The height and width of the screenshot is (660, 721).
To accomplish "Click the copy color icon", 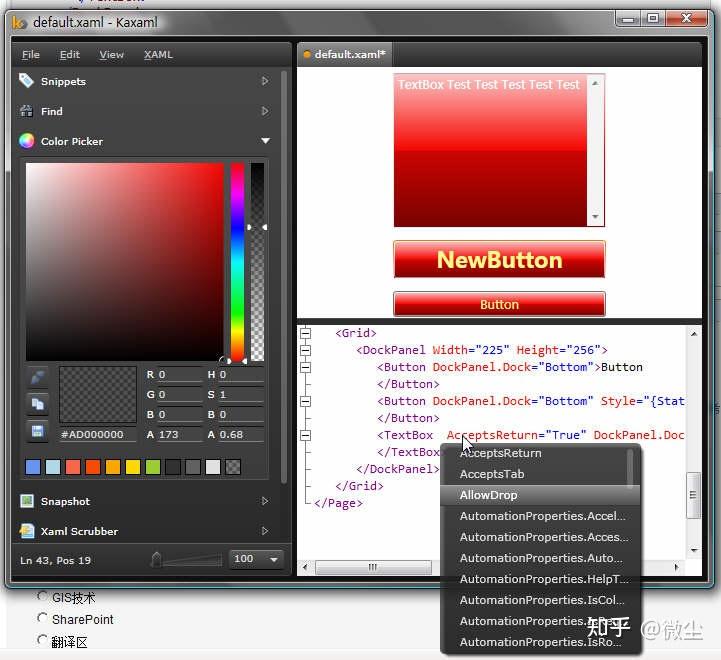I will point(37,404).
